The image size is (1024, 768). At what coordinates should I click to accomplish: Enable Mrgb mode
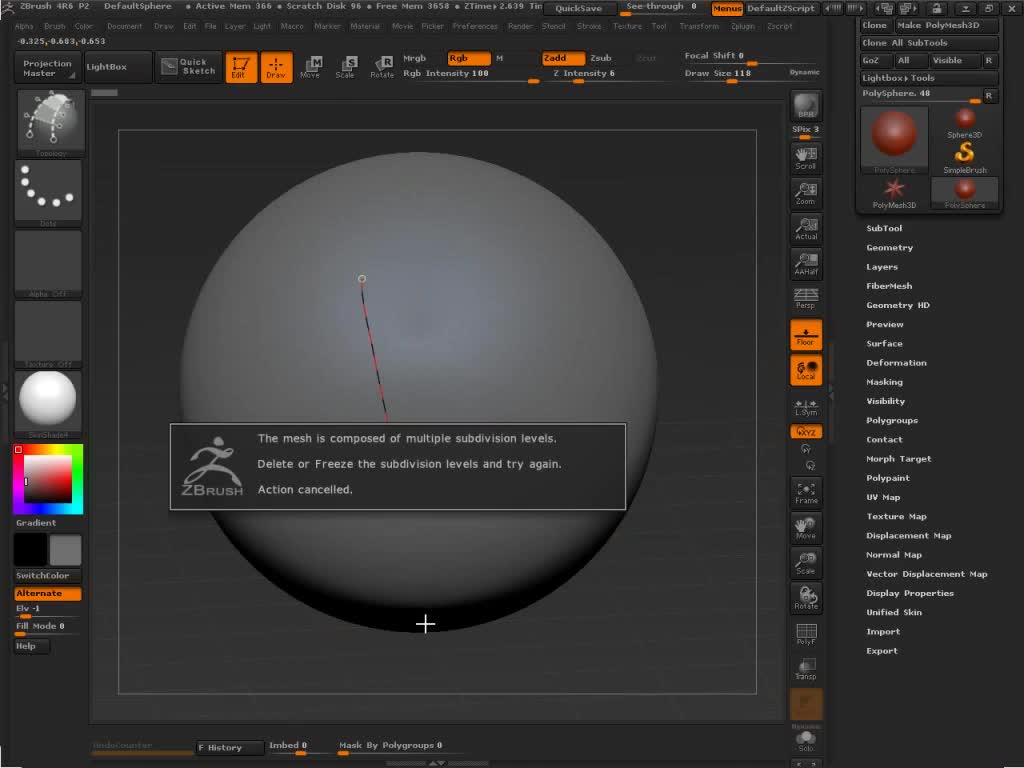click(415, 58)
